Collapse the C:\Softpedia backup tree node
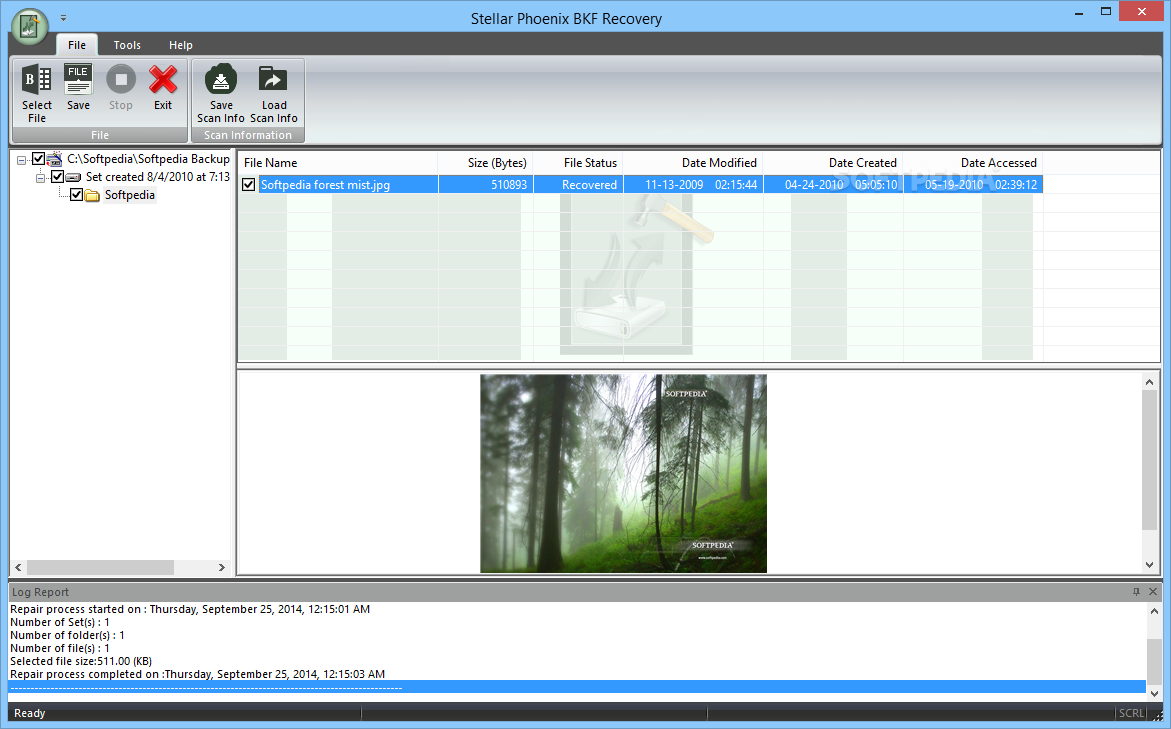This screenshot has width=1171, height=729. [x=22, y=160]
